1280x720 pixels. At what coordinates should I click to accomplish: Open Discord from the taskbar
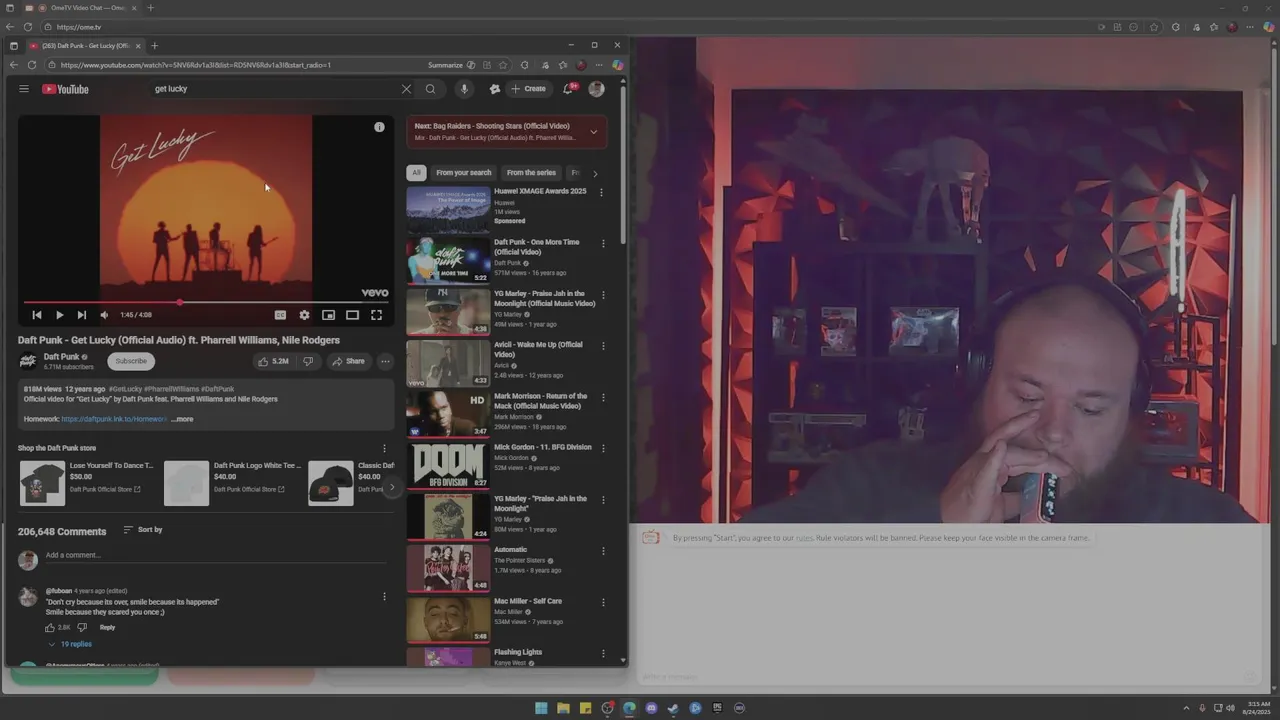tap(651, 708)
